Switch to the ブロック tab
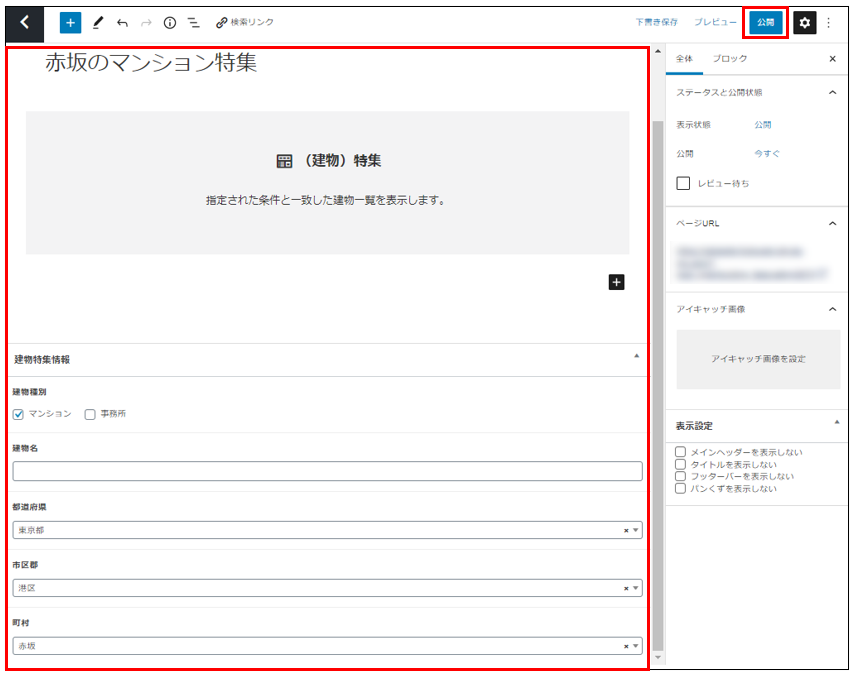The height and width of the screenshot is (677, 856). [x=730, y=59]
